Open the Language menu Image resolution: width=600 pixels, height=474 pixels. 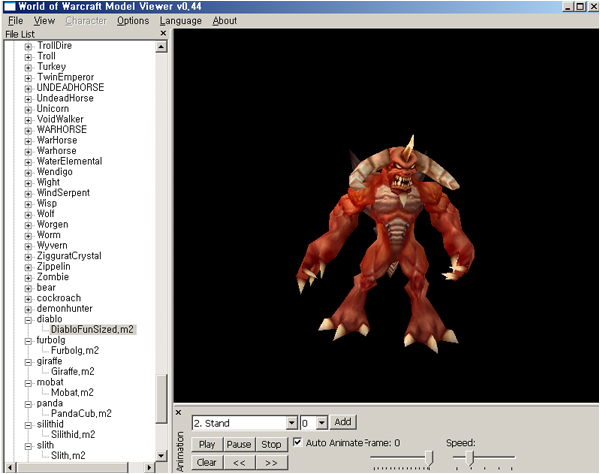coord(180,20)
